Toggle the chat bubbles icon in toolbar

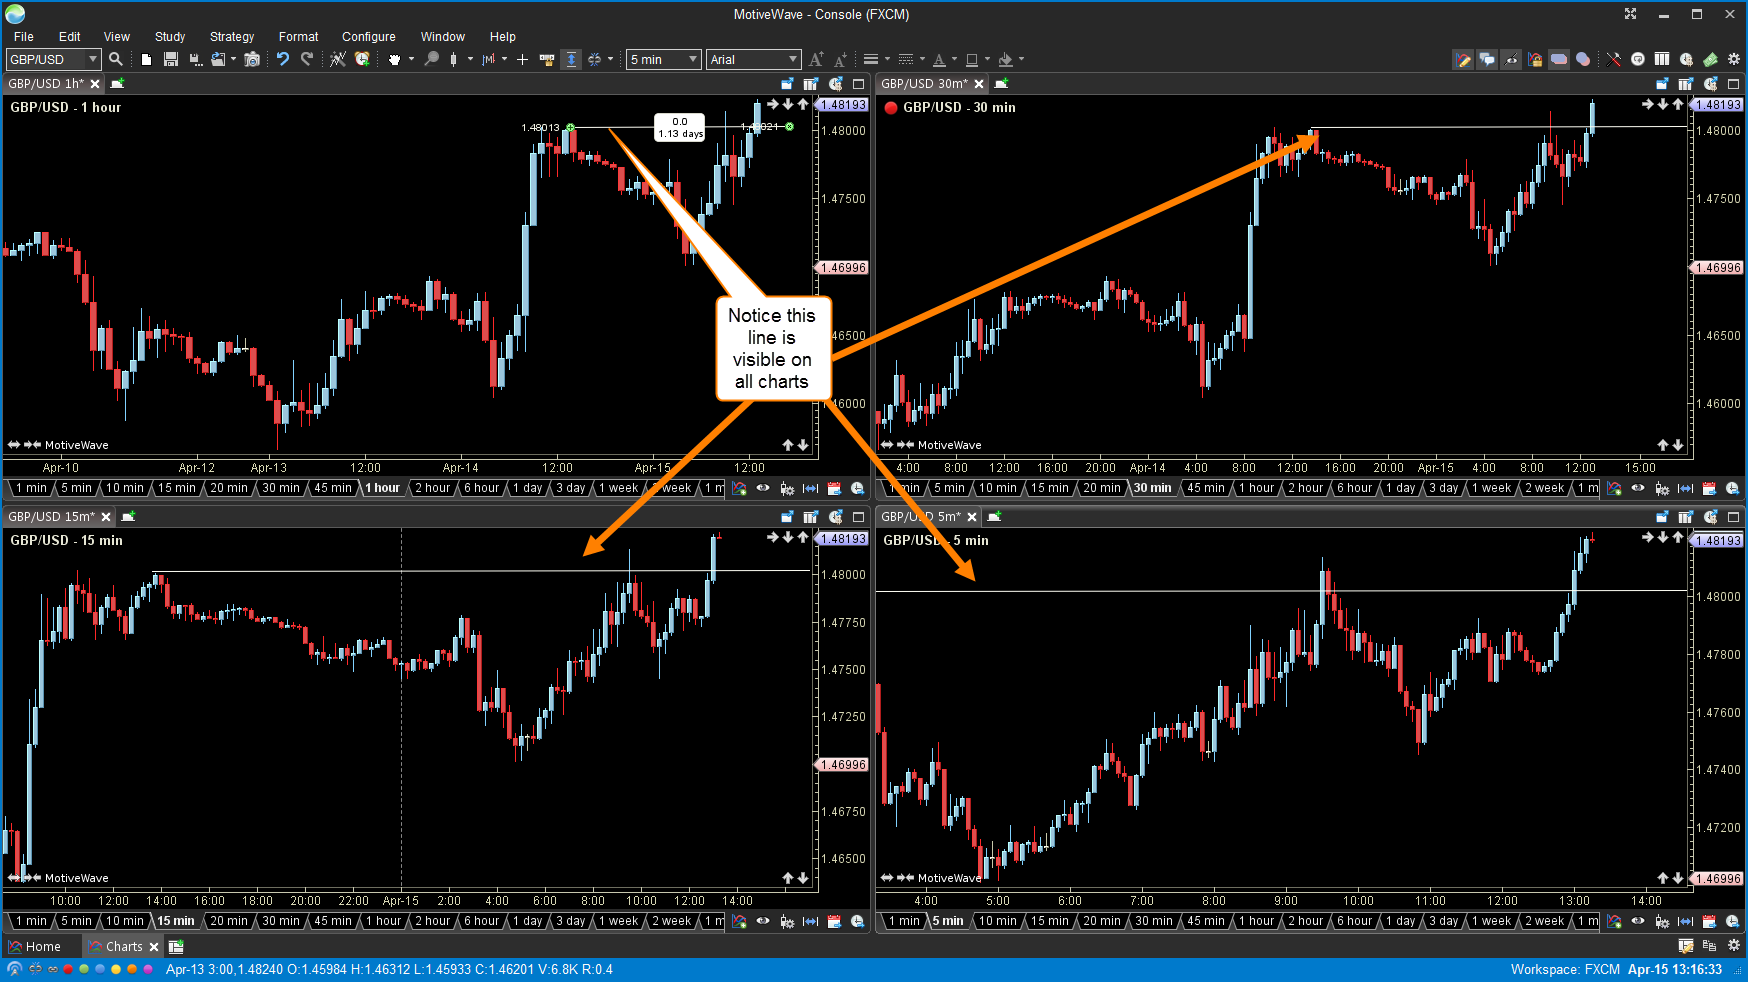tap(1487, 59)
